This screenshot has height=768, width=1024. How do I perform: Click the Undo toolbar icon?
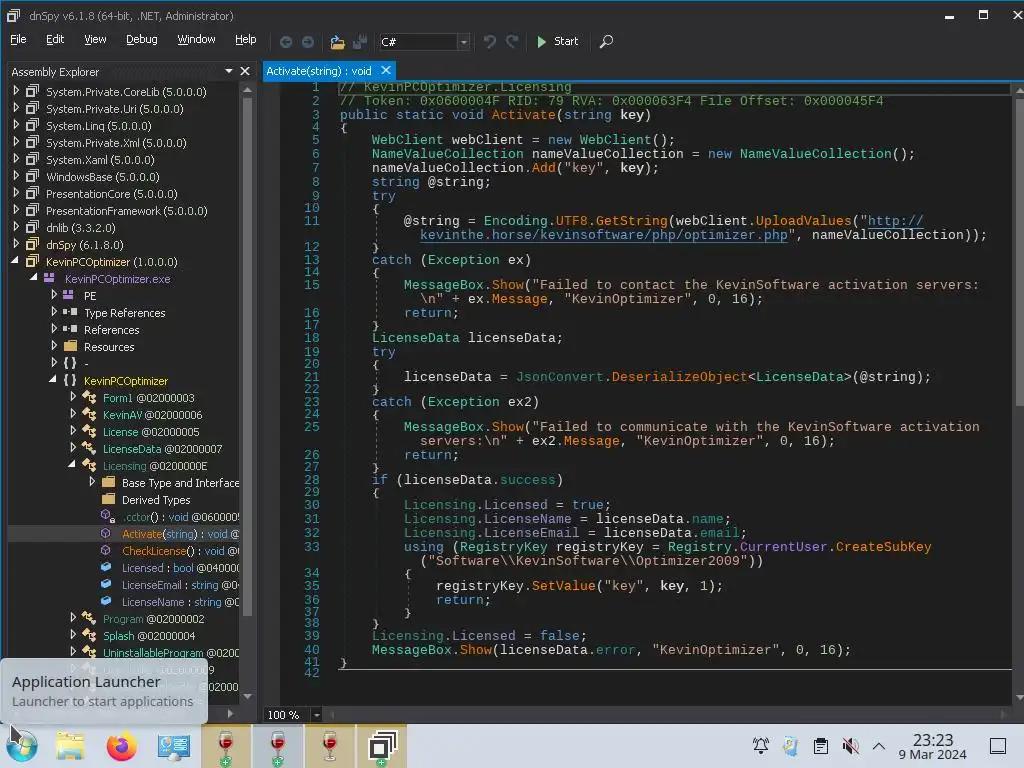[x=489, y=42]
